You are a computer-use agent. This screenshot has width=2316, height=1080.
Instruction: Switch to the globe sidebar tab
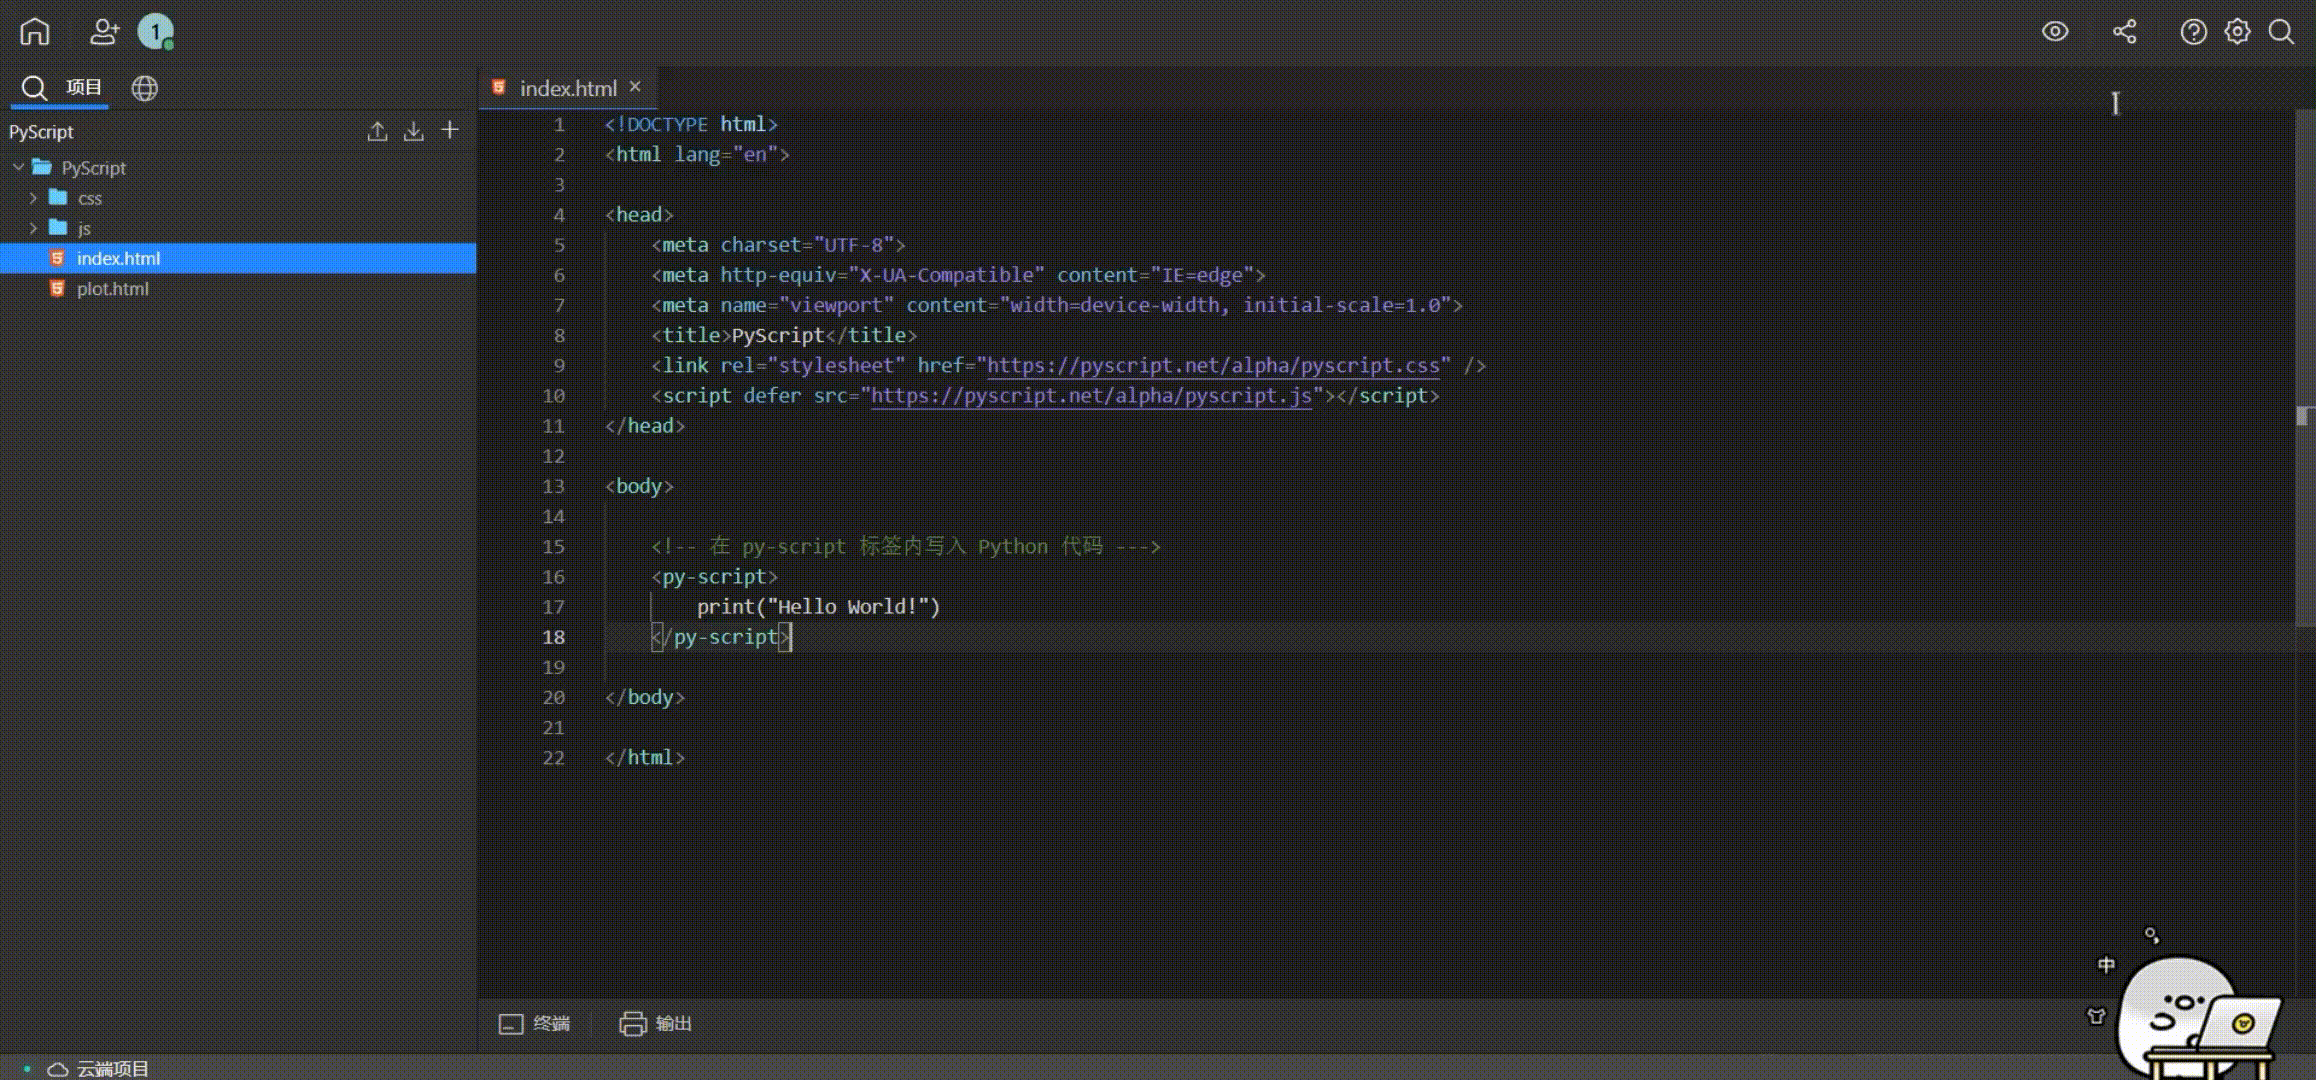(x=145, y=88)
